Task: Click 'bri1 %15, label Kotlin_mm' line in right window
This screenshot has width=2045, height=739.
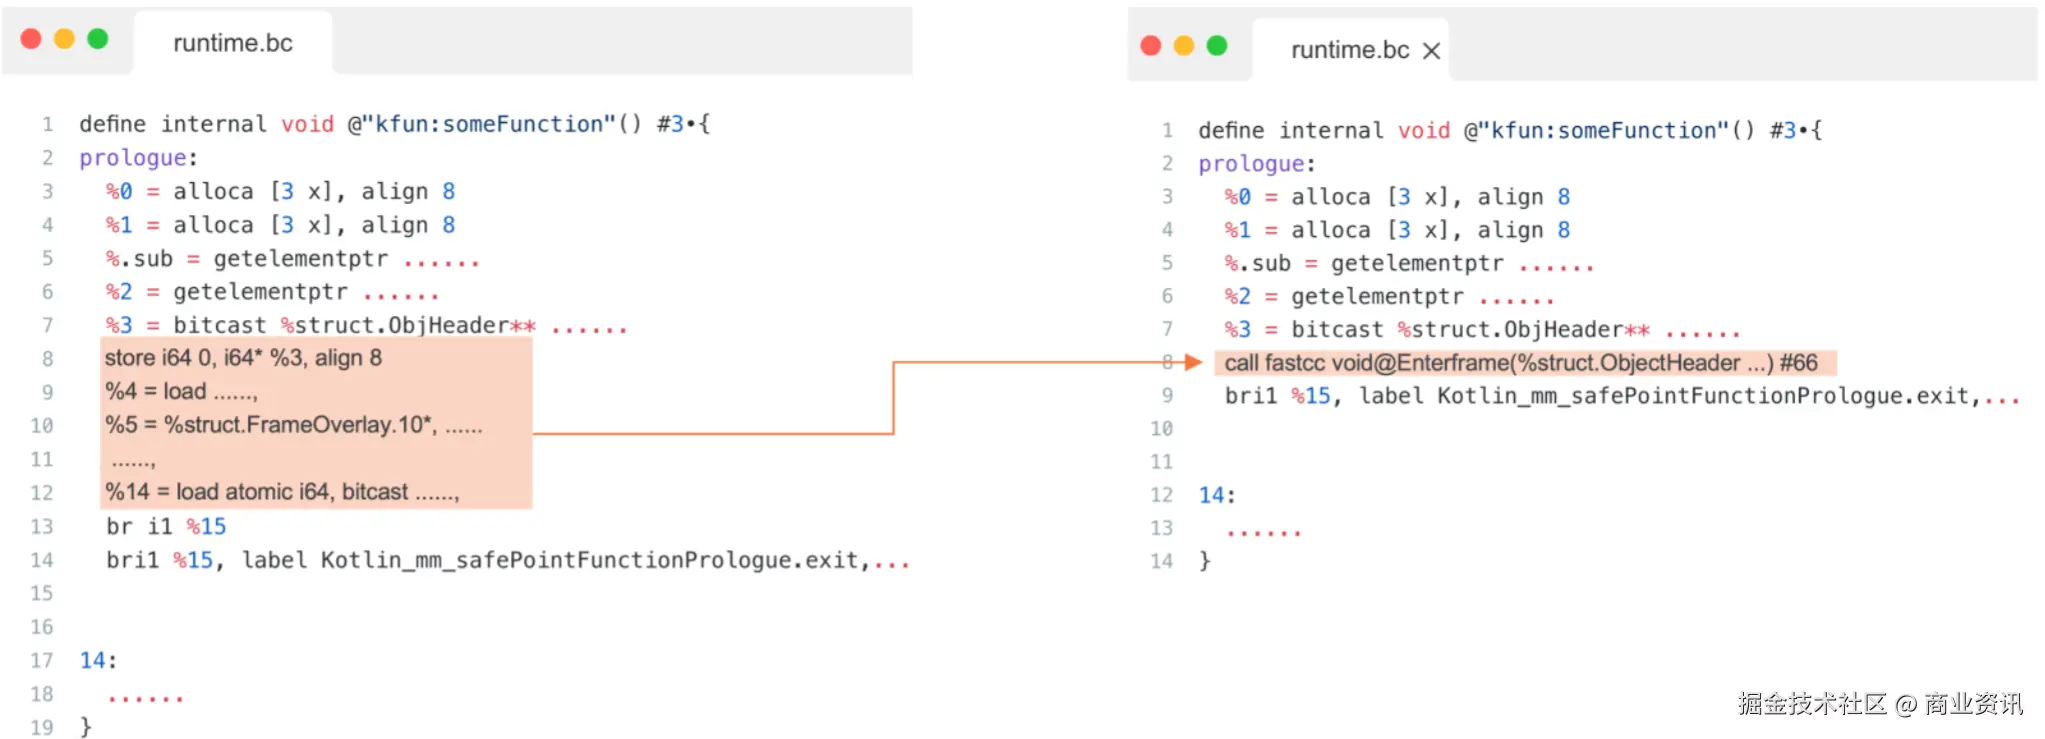Action: 1622,396
